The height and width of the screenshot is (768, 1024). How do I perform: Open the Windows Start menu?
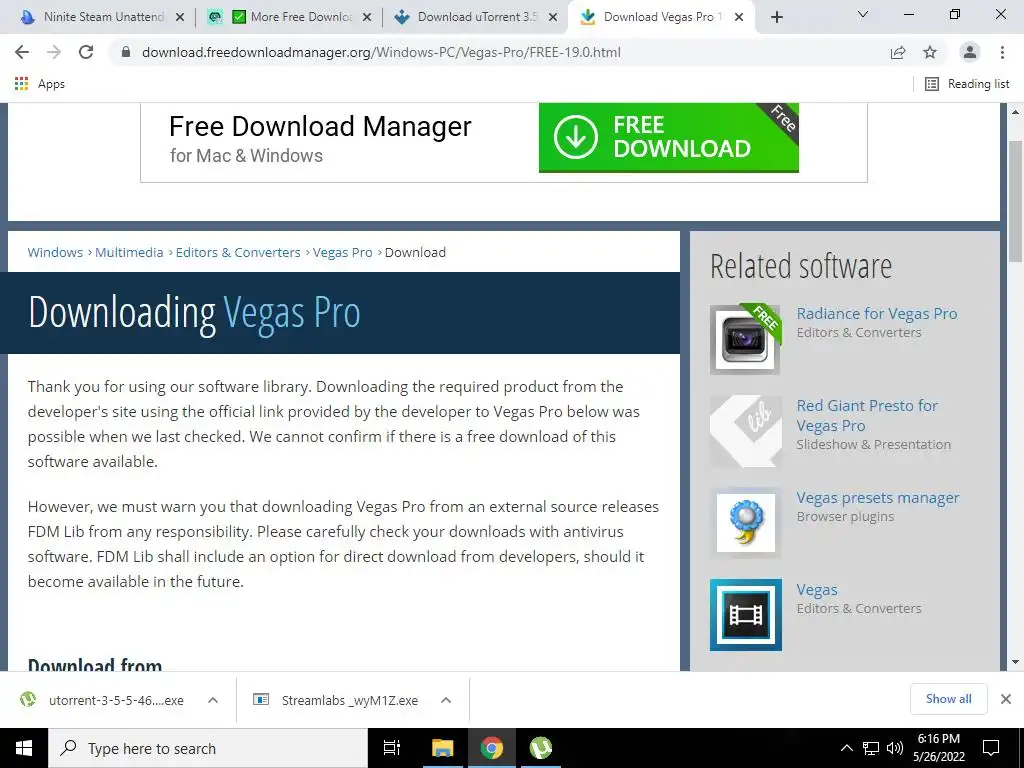coord(24,748)
